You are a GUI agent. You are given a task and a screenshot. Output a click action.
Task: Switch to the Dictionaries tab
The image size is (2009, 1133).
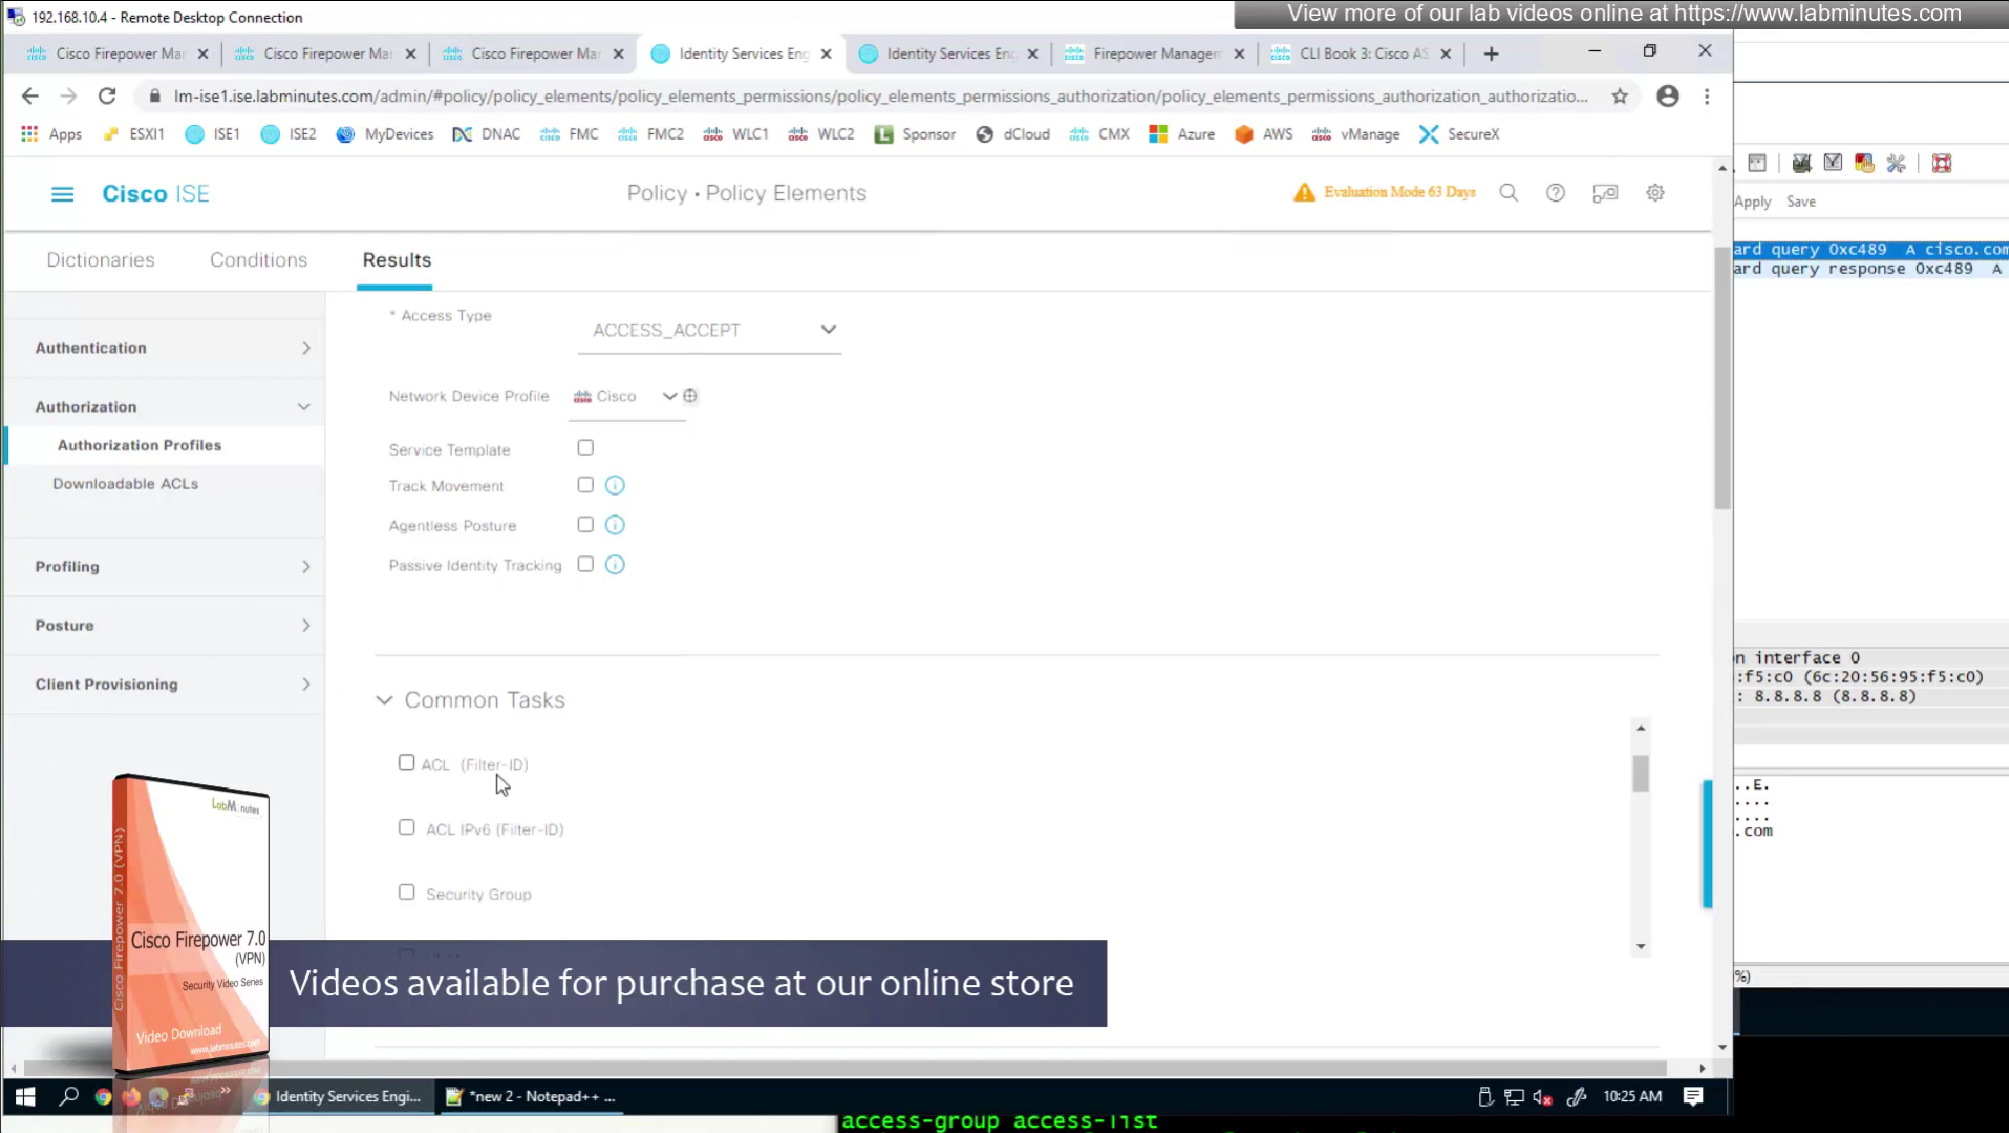click(100, 260)
